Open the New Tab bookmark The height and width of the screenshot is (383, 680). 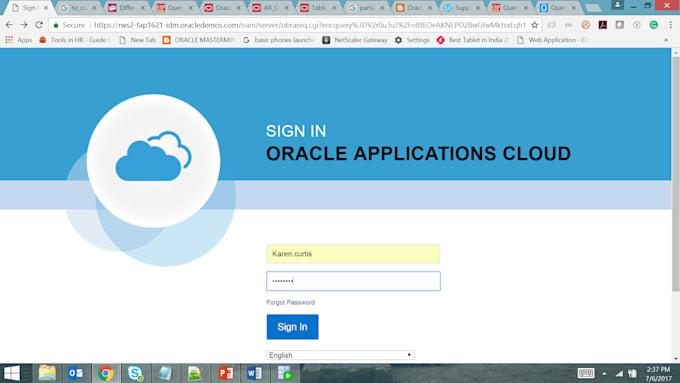137,40
